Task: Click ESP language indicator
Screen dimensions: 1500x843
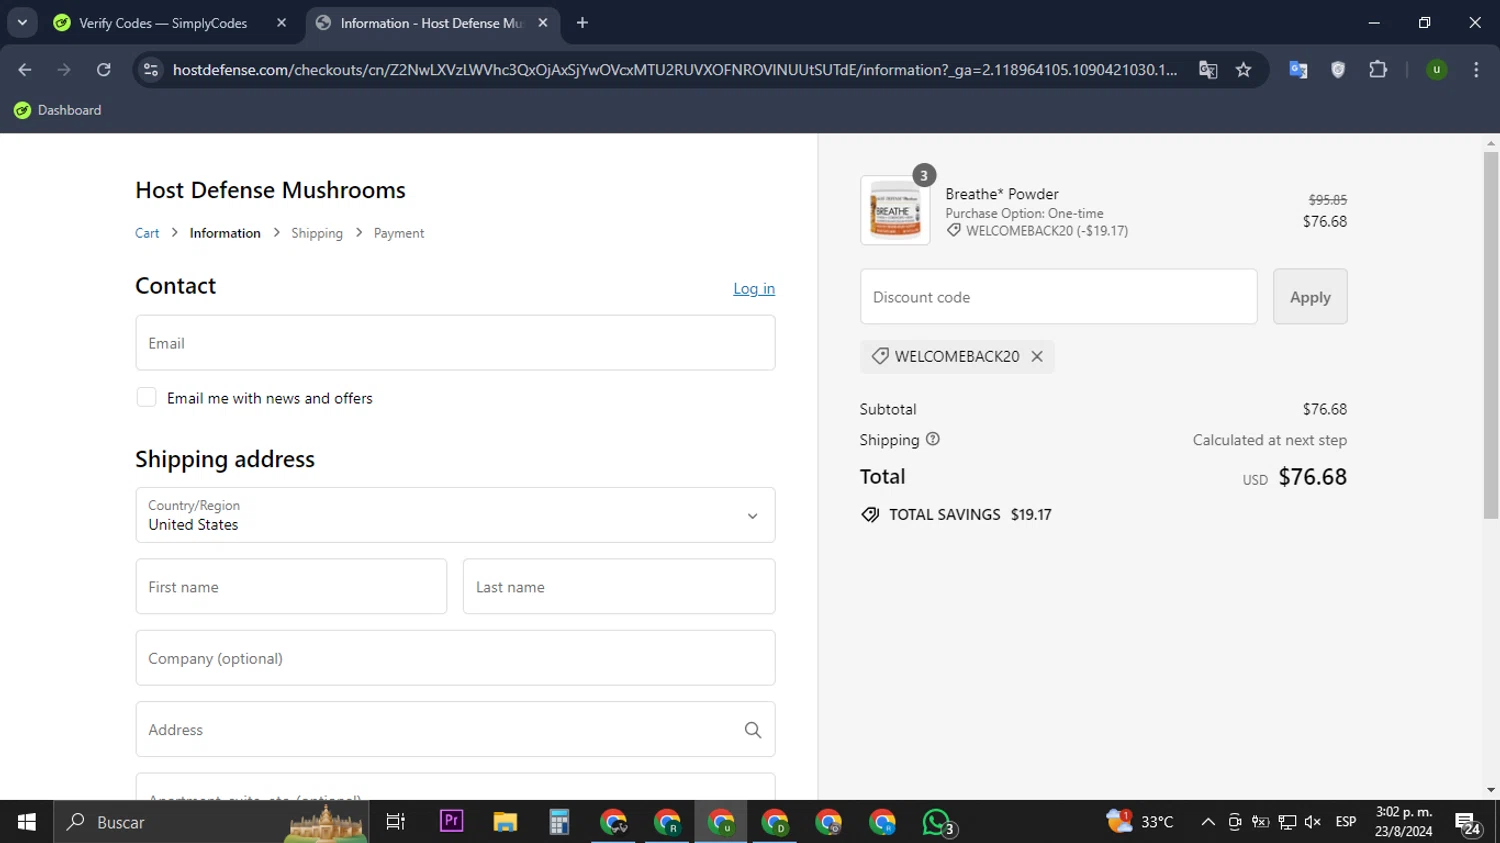Action: 1346,822
